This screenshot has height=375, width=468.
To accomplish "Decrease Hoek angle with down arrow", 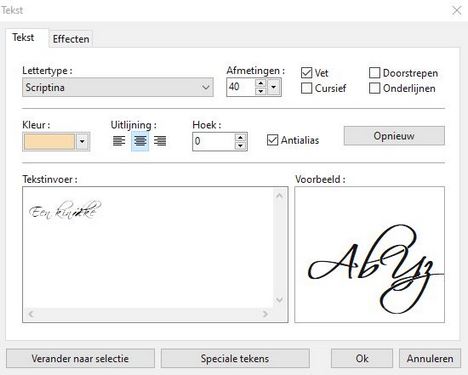I will coord(240,146).
